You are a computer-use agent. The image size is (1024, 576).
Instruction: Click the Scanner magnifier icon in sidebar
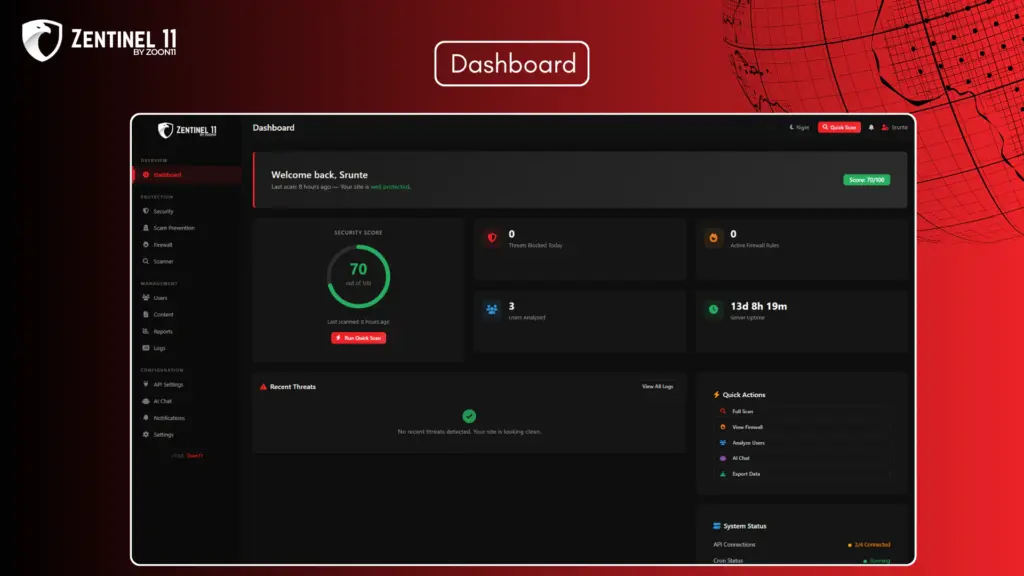(x=146, y=261)
